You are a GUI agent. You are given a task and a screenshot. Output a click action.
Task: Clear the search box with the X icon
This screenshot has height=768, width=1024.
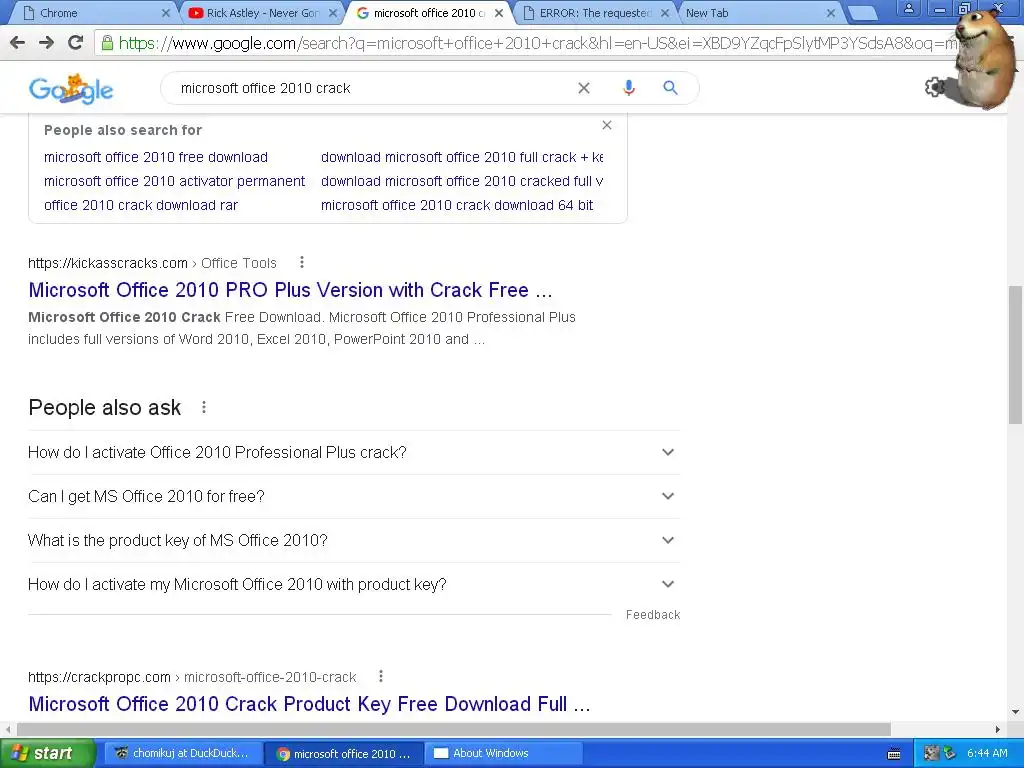(x=584, y=88)
